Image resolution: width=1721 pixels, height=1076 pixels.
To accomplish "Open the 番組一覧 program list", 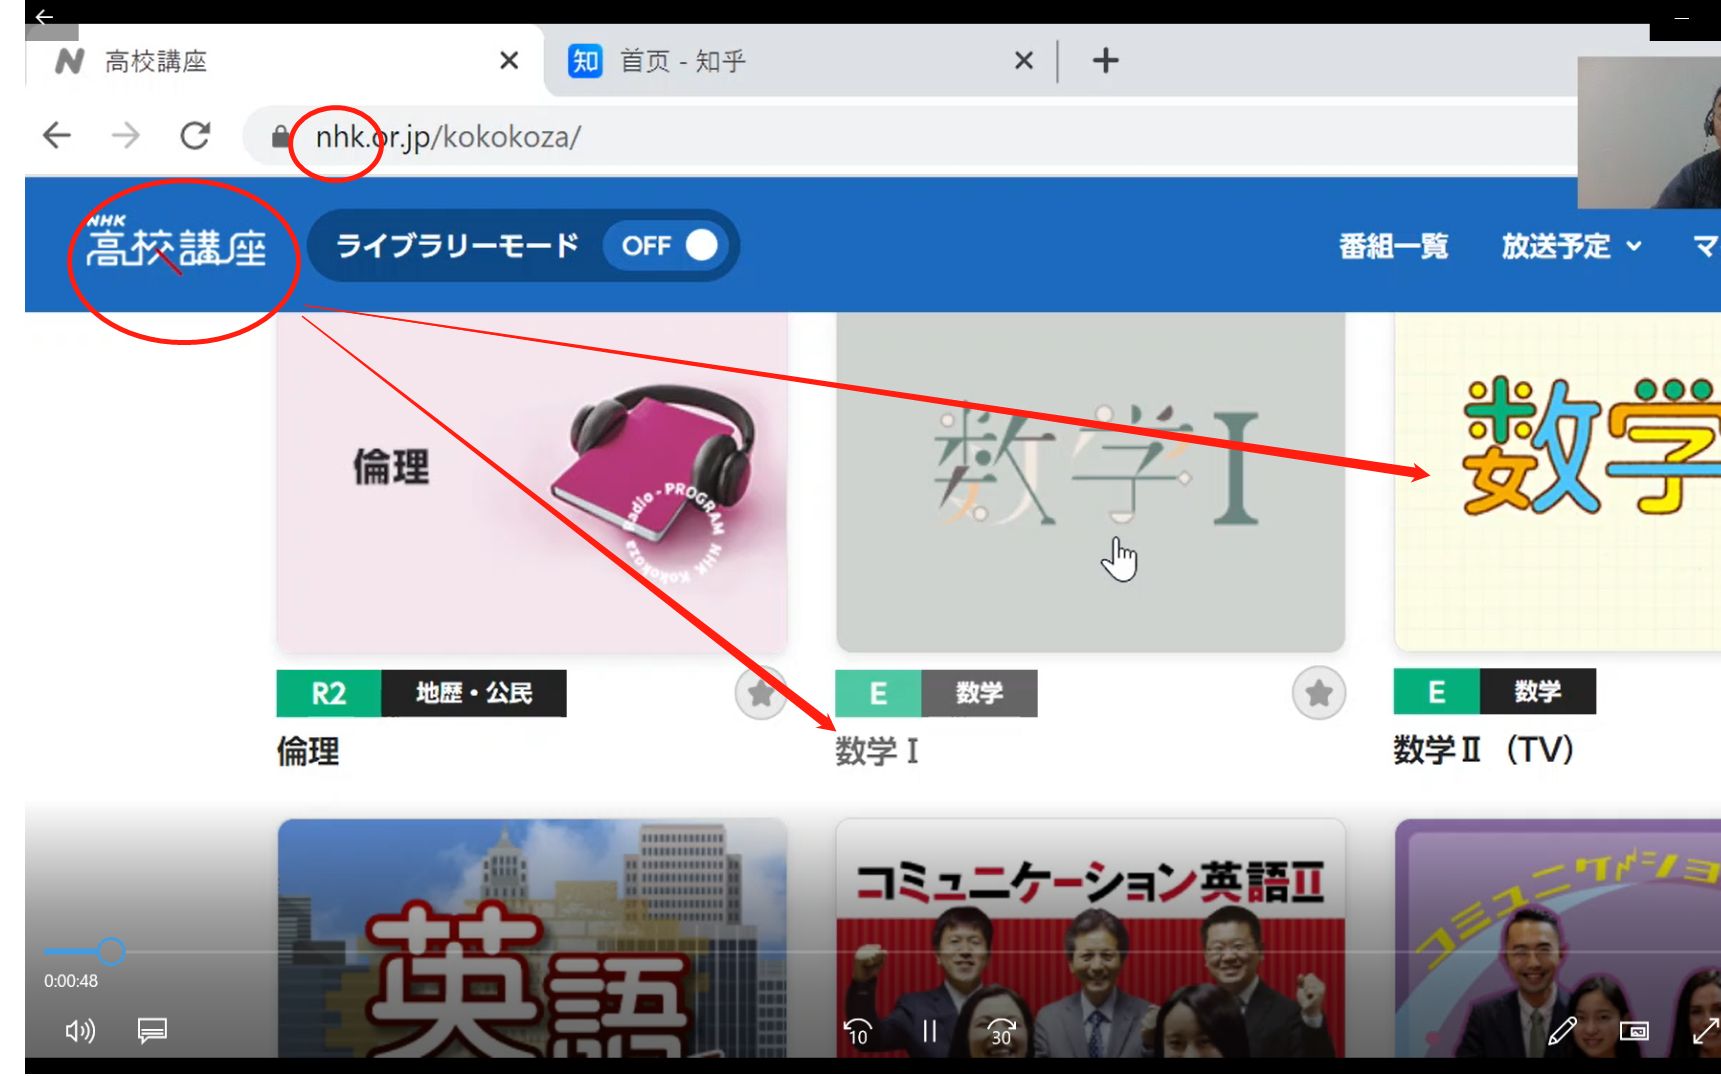I will 1395,246.
